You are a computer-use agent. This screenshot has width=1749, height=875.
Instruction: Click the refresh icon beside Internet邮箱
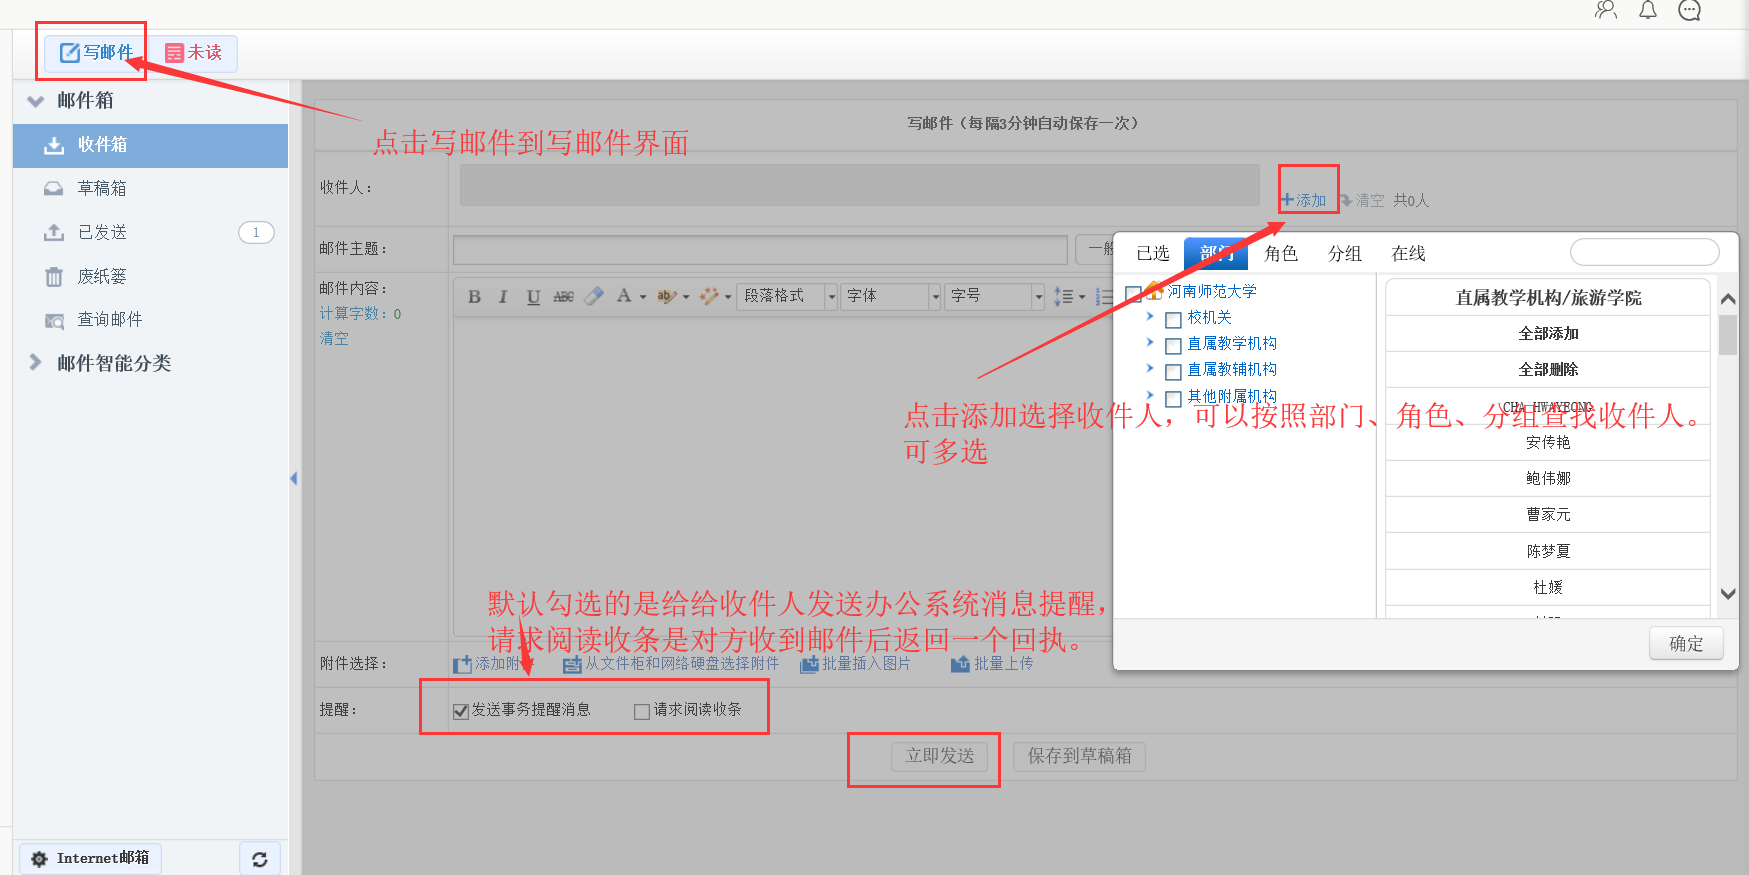pos(259,859)
